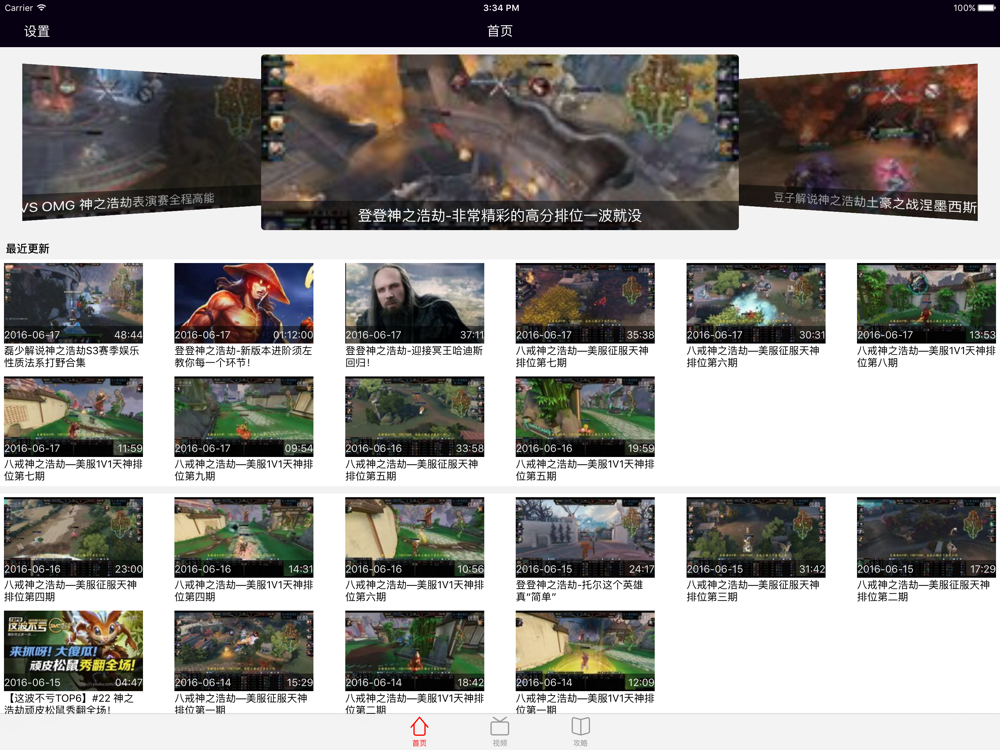The width and height of the screenshot is (1000, 750).
Task: Play the 18:42 video thumbnail
Action: point(415,651)
